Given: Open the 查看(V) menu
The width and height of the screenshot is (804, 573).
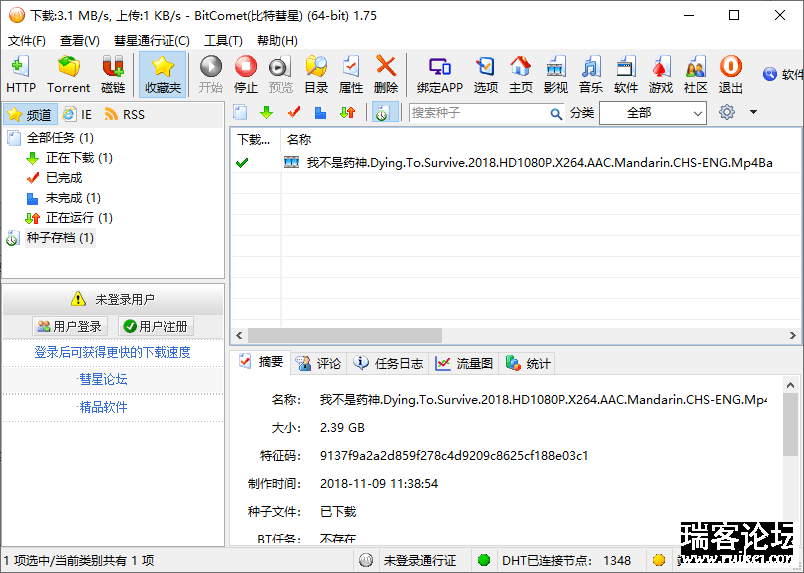Looking at the screenshot, I should click(79, 41).
